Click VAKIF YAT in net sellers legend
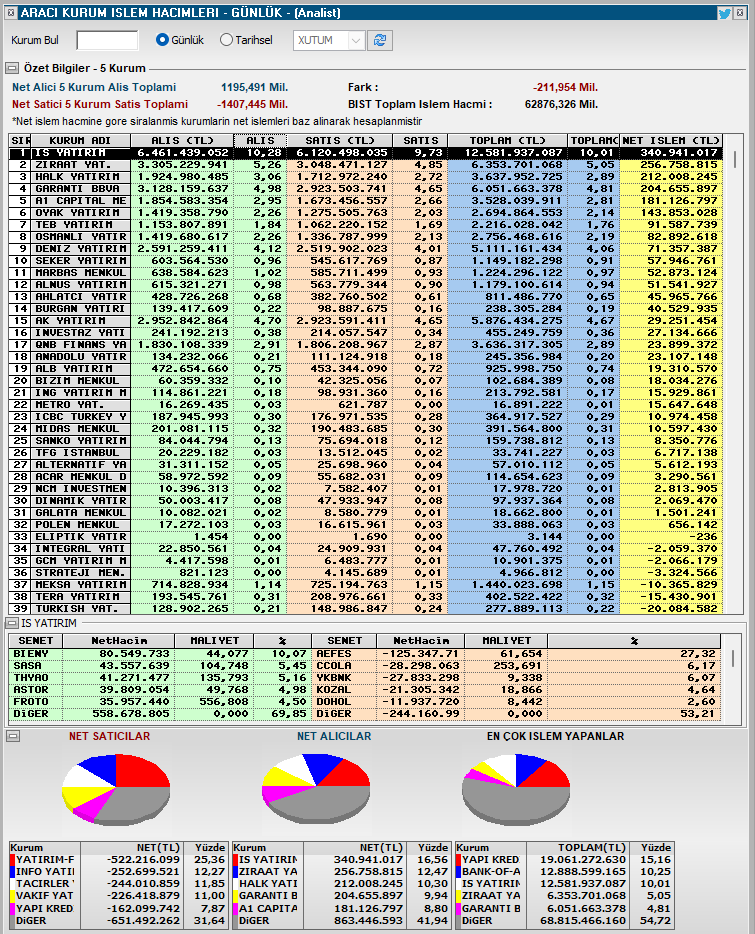The image size is (755, 934). [45, 896]
